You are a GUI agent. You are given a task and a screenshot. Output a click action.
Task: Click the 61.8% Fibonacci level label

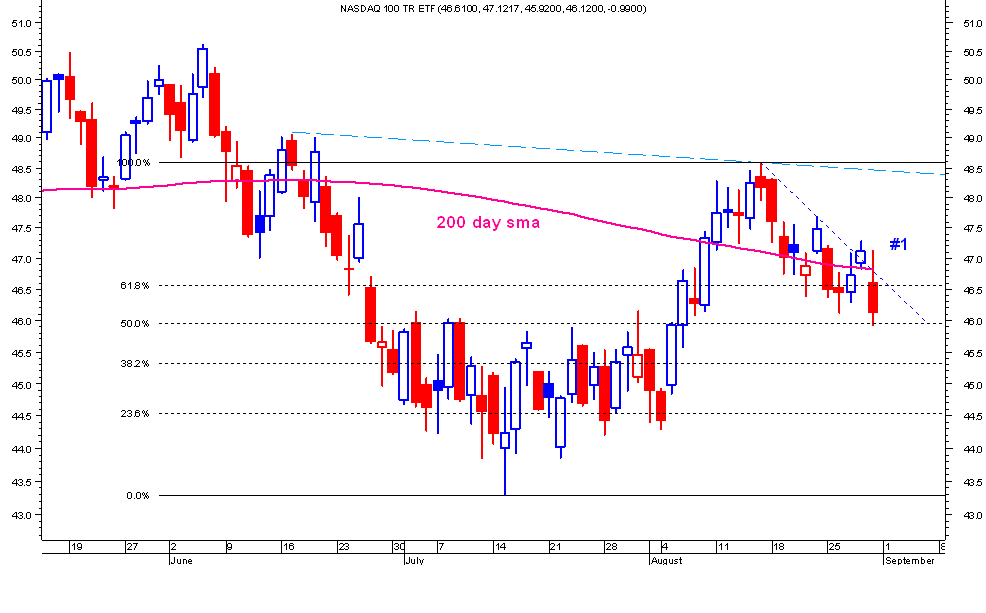pos(135,285)
